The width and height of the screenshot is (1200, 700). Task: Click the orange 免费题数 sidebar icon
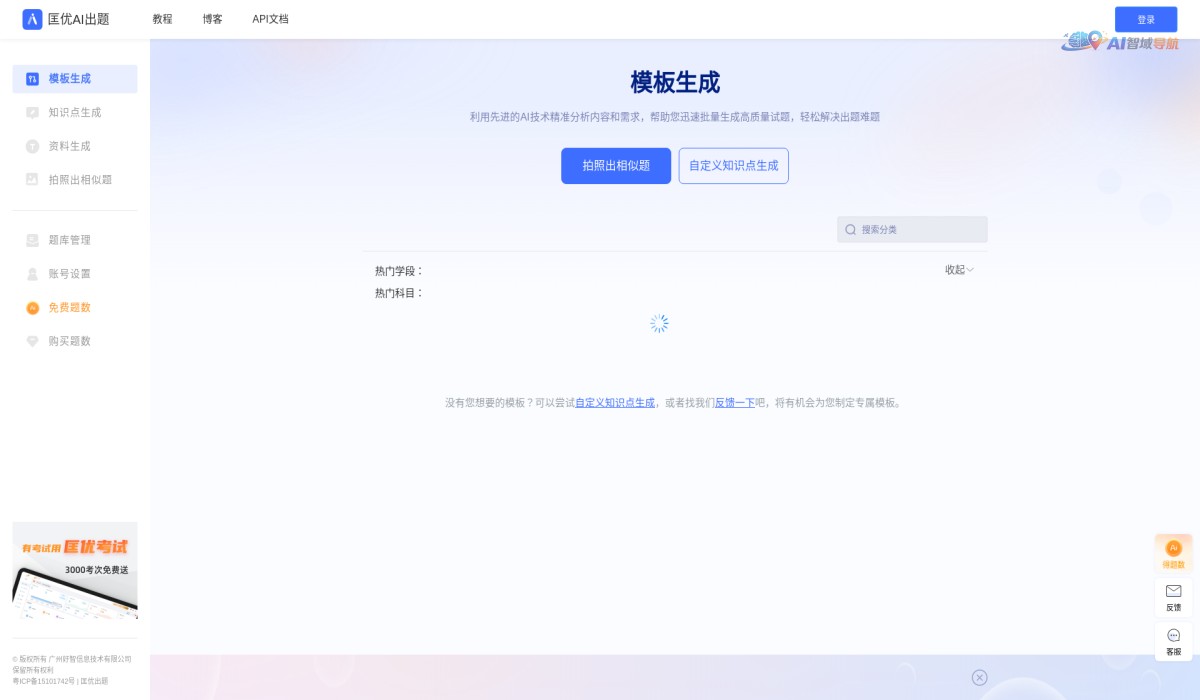click(x=30, y=307)
